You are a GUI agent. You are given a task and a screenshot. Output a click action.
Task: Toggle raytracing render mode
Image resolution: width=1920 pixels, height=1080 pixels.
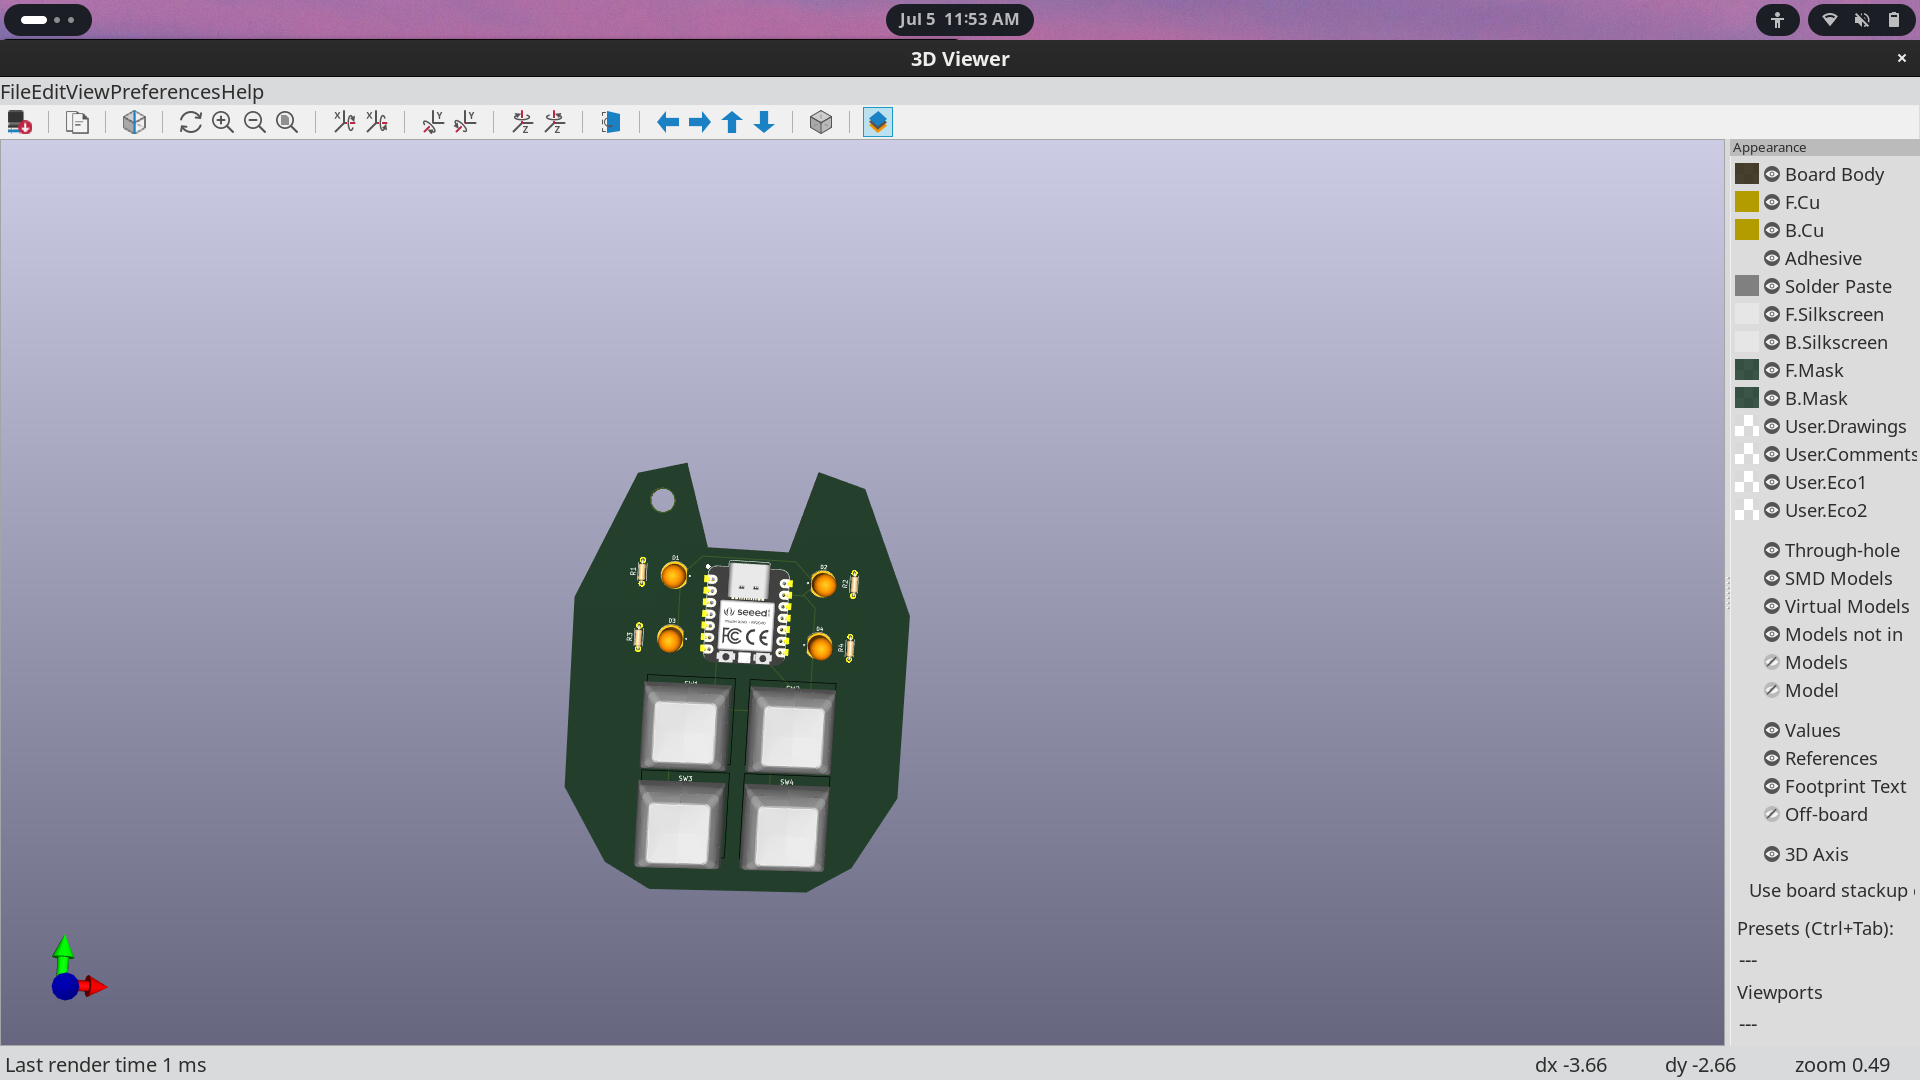click(134, 122)
